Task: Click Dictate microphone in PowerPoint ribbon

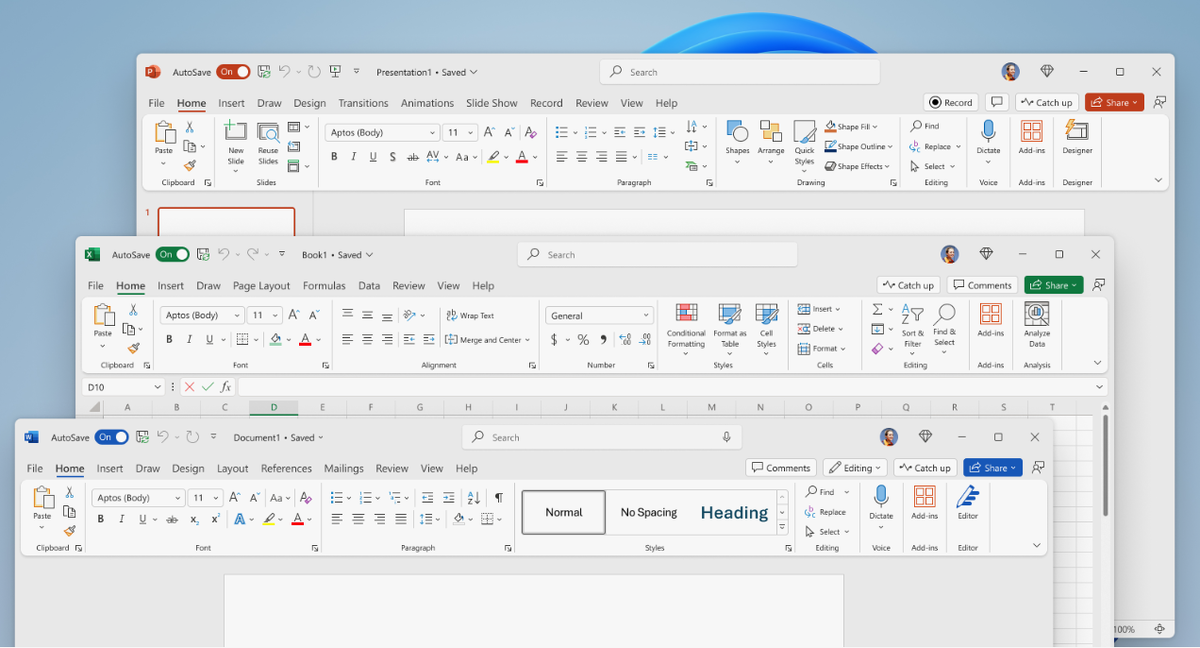Action: 988,137
